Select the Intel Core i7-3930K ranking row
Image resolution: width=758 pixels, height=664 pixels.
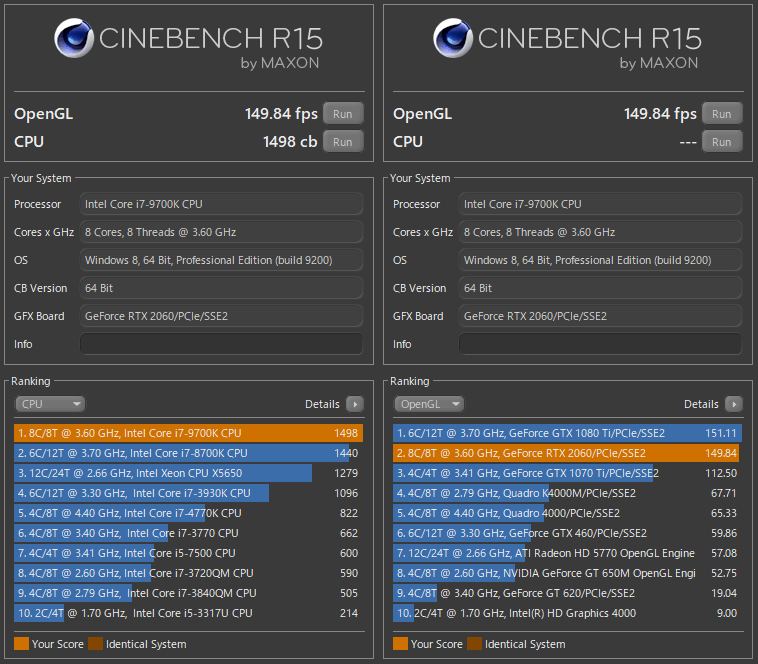[x=189, y=493]
